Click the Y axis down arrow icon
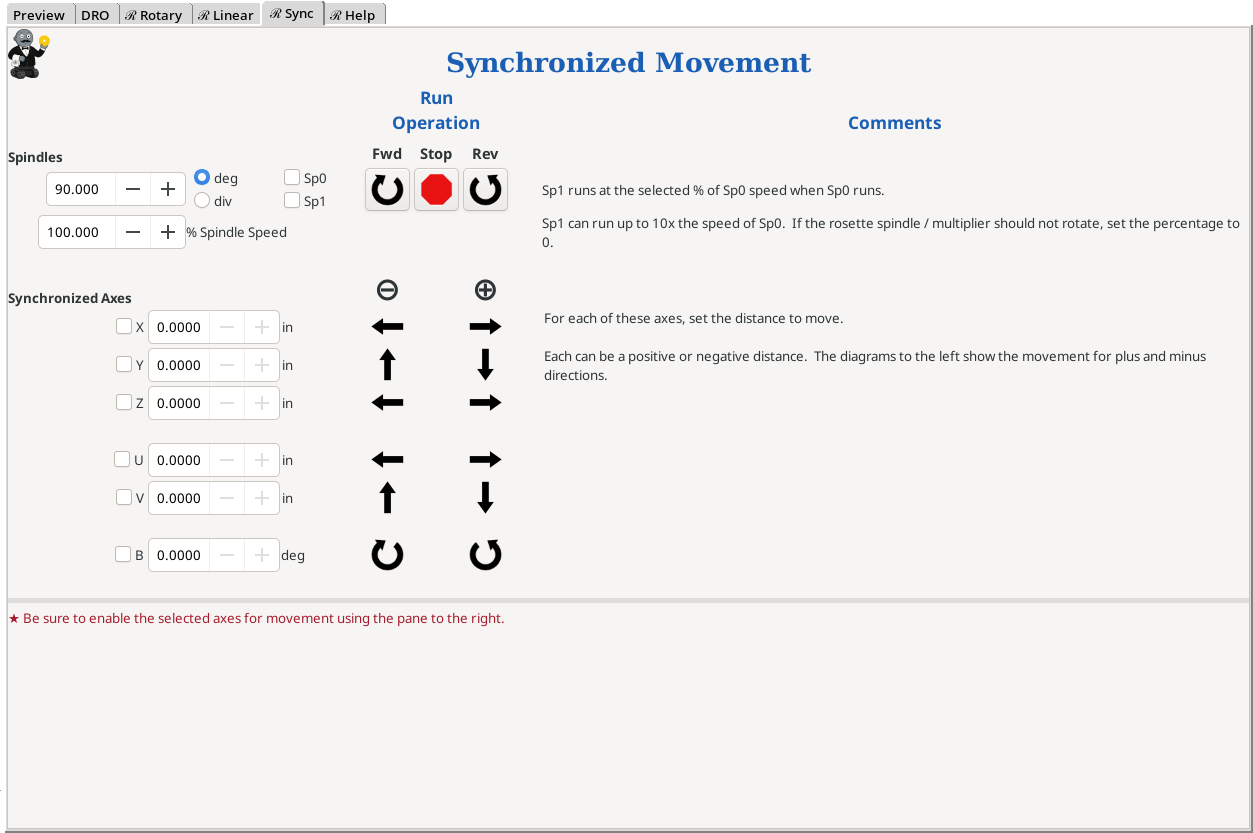Image resolution: width=1253 pixels, height=833 pixels. [485, 365]
